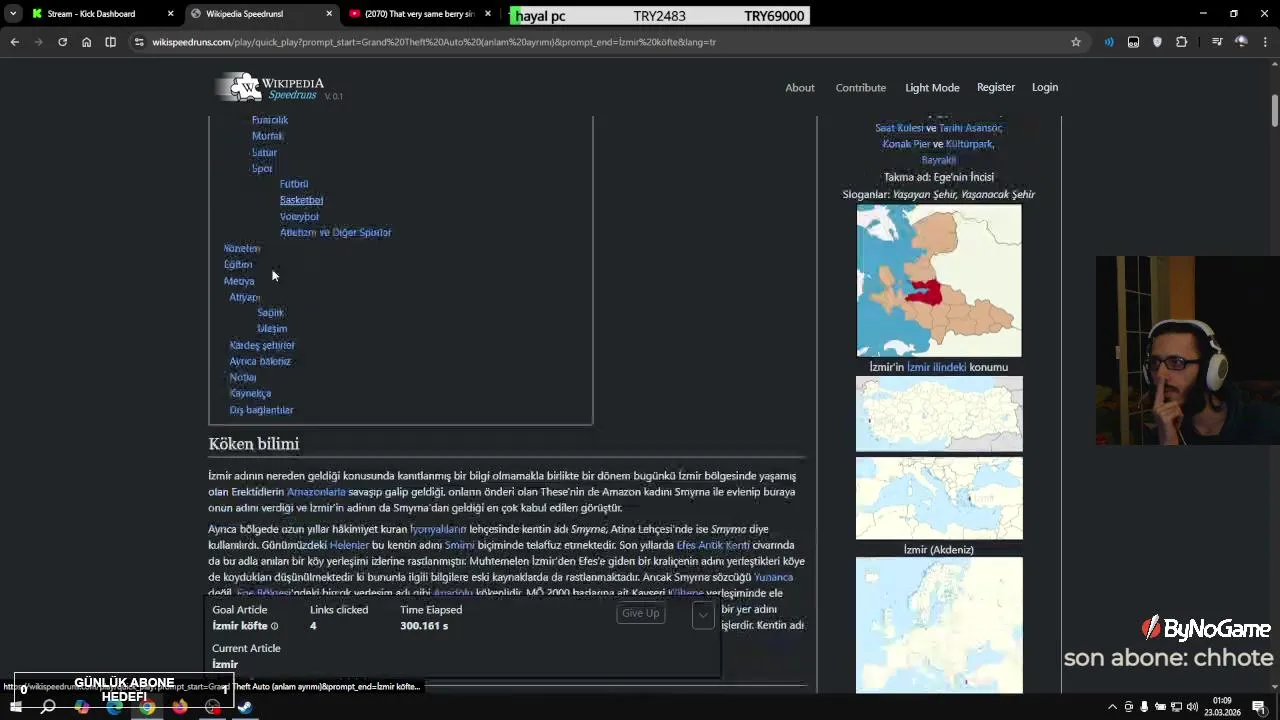Open the Basketbol contents link

click(x=301, y=200)
